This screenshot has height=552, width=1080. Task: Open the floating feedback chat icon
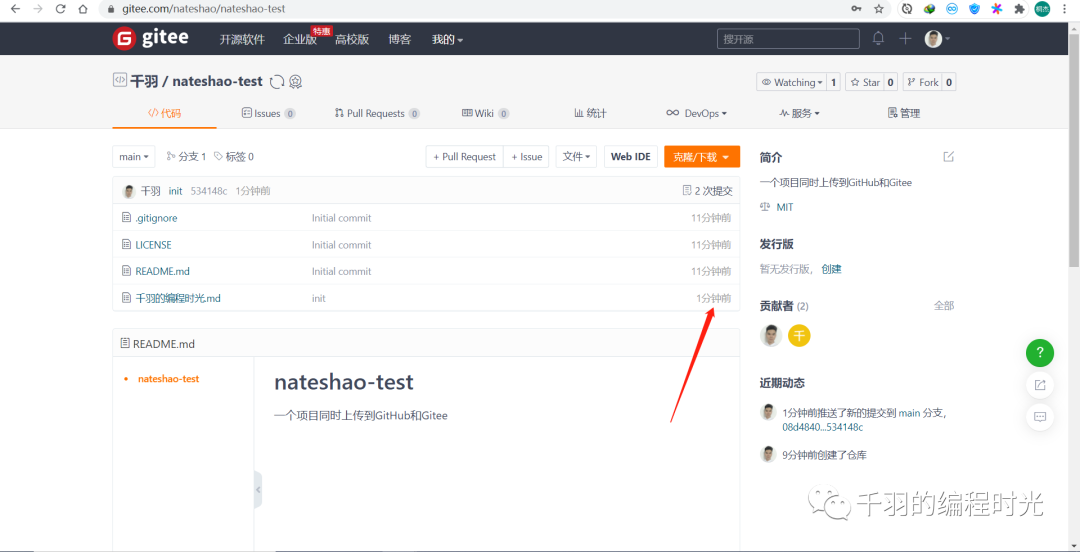click(x=1039, y=416)
